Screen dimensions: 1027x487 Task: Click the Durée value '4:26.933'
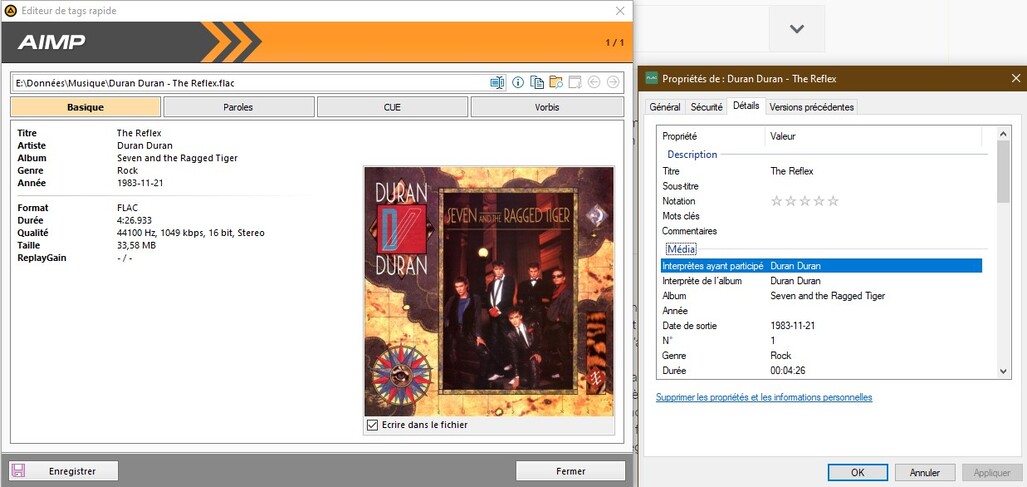click(x=135, y=220)
